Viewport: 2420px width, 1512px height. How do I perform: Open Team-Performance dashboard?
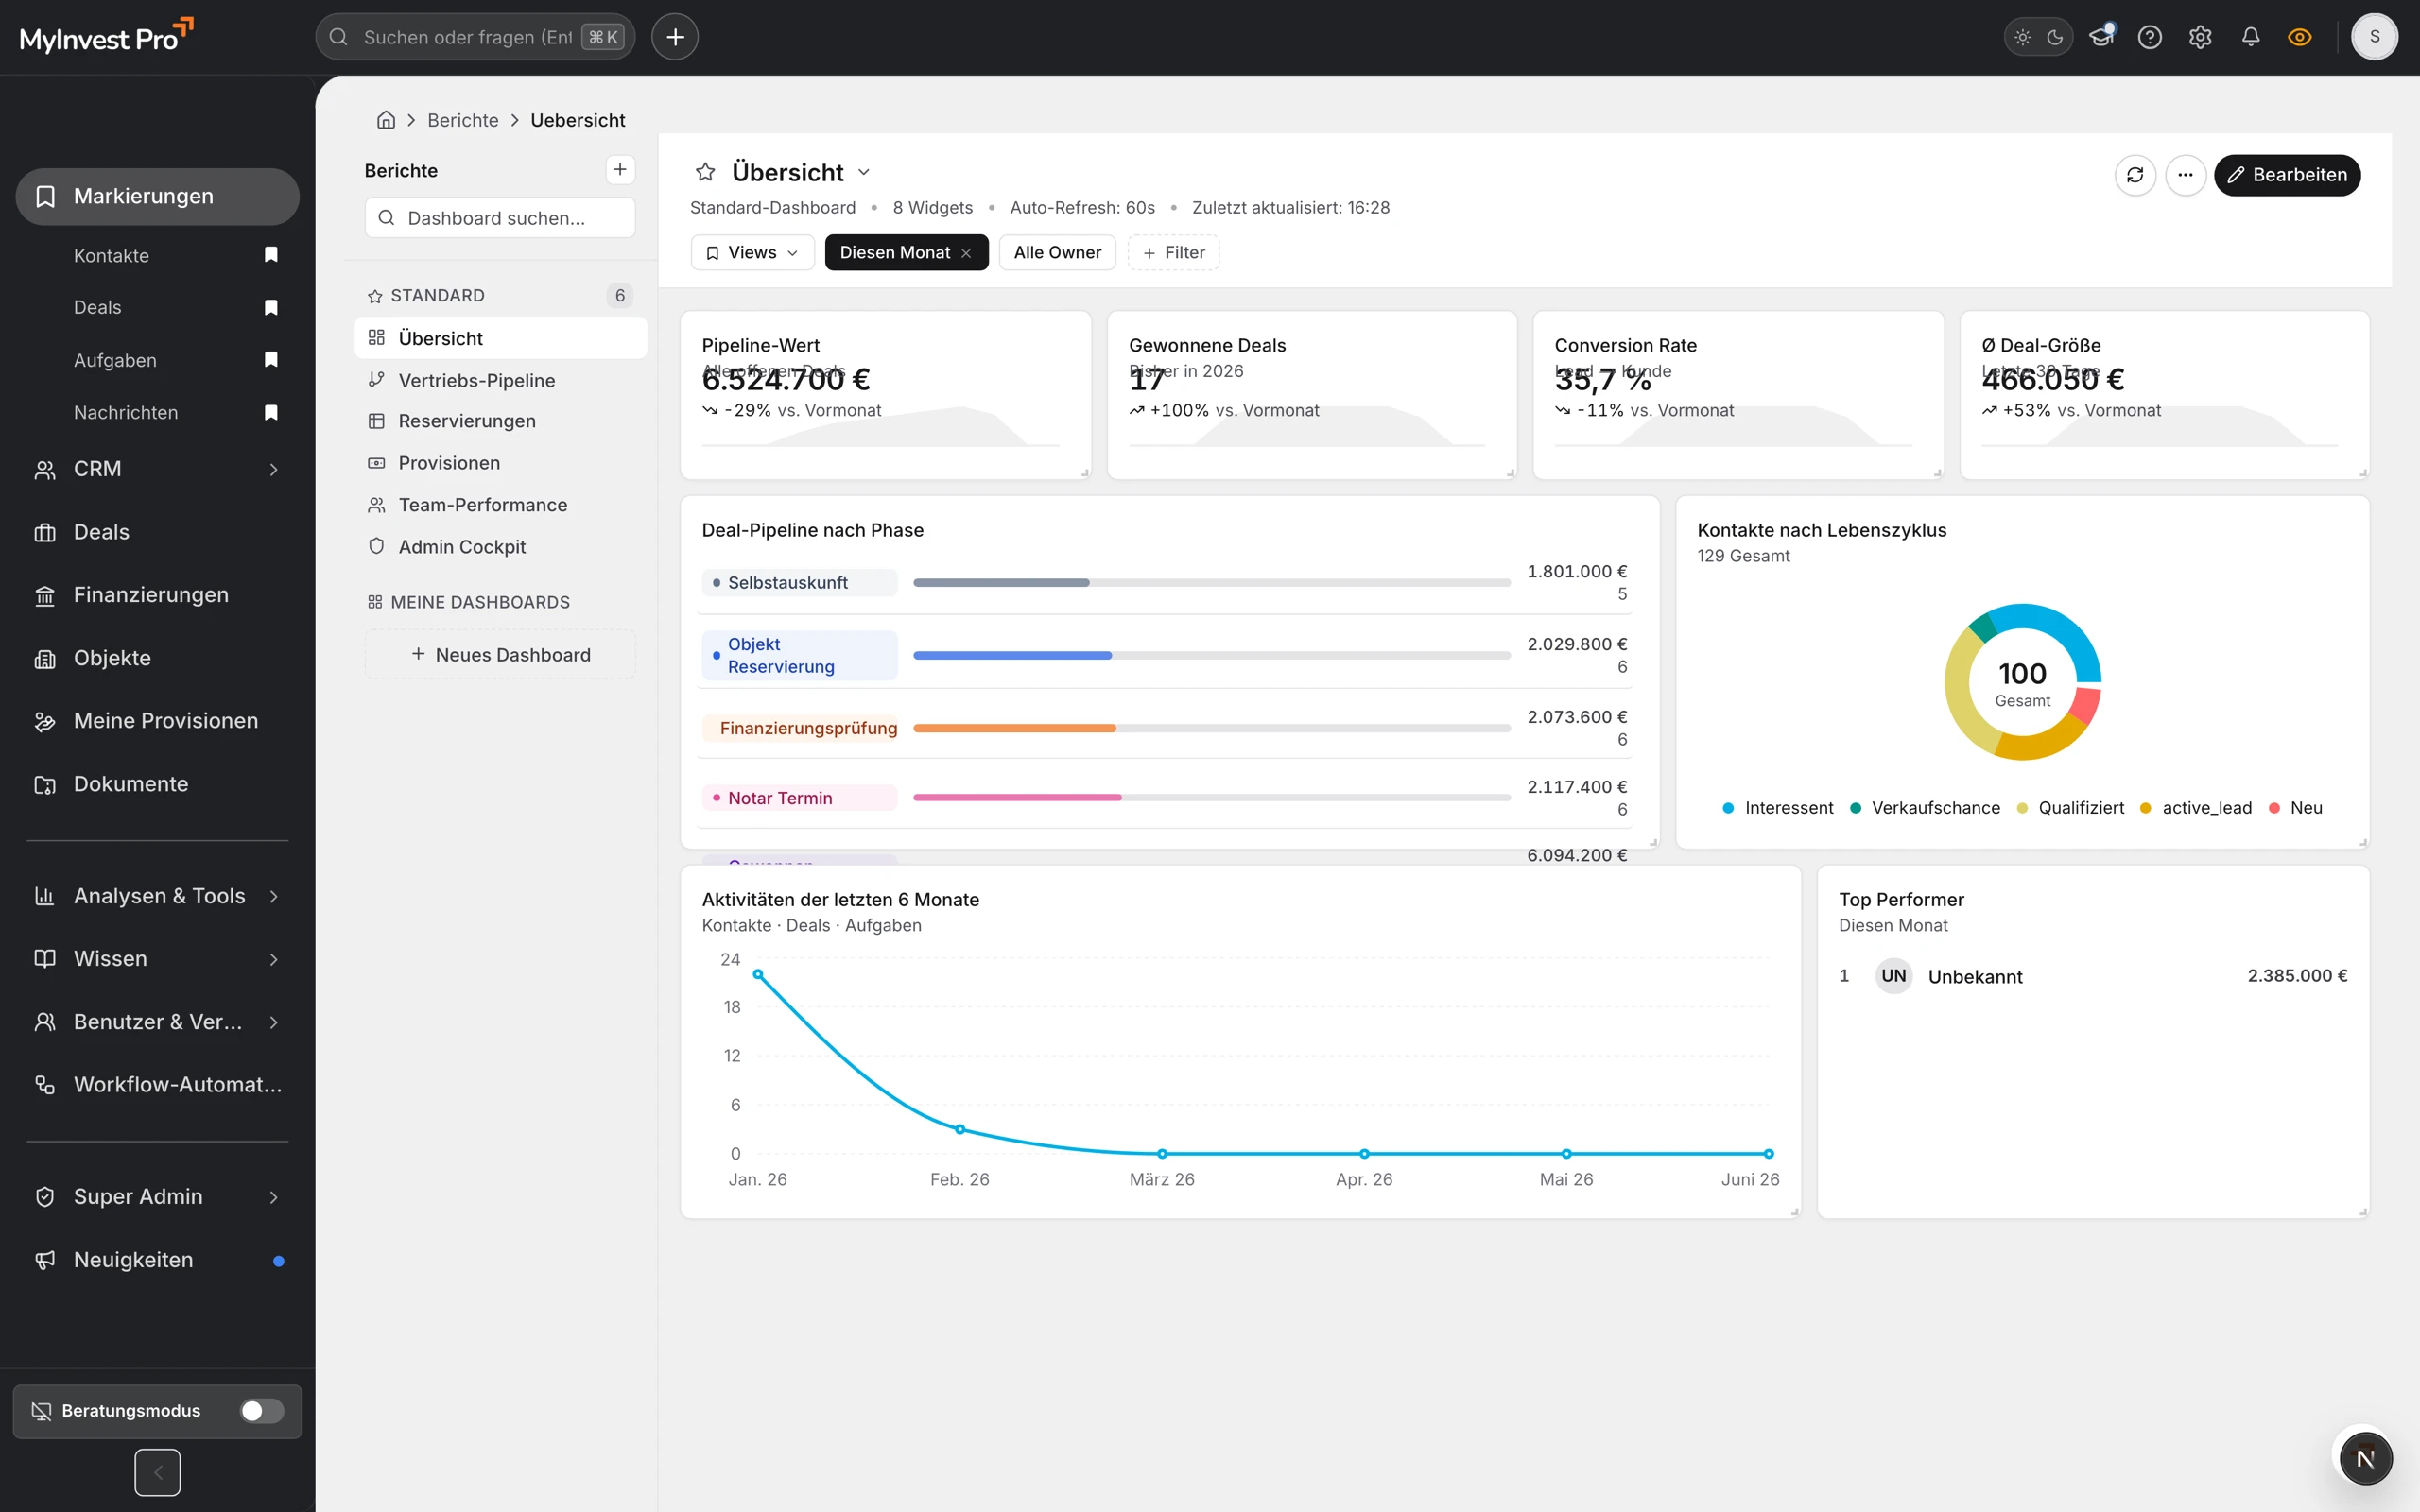(x=501, y=505)
